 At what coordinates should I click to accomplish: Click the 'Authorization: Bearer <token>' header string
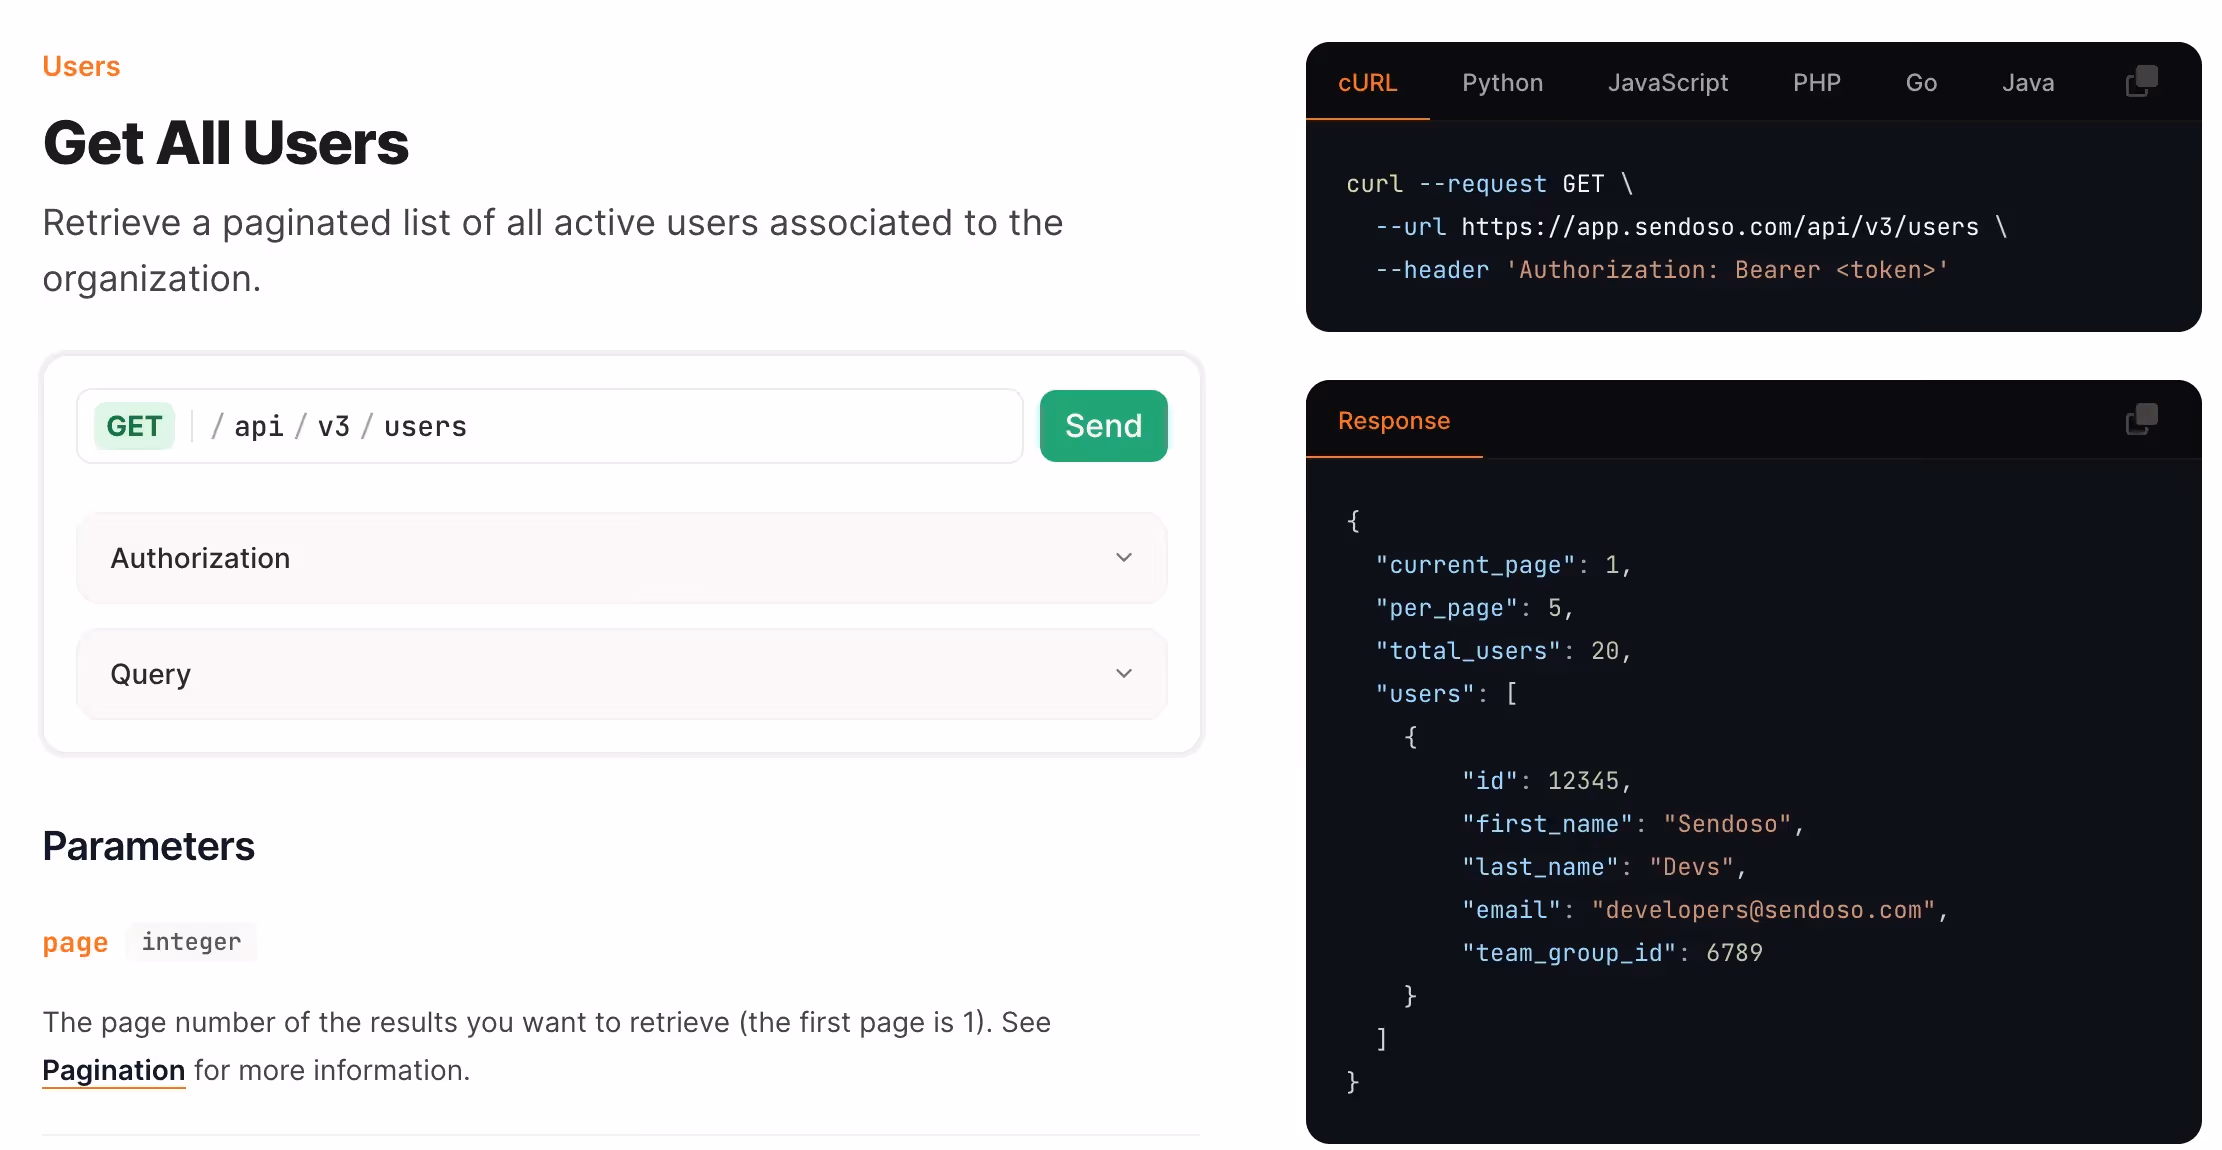click(1727, 270)
